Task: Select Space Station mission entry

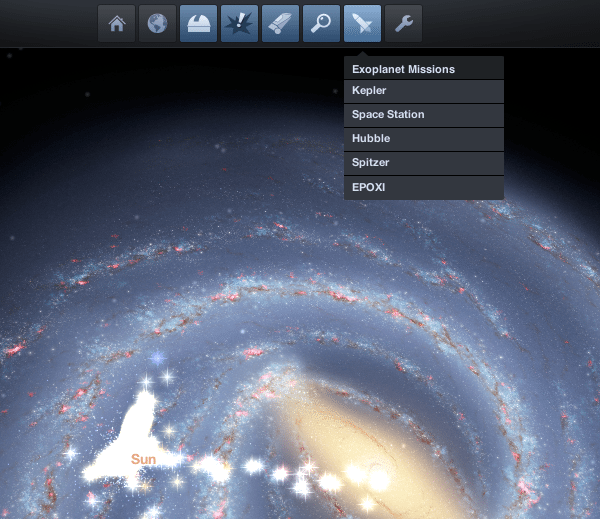Action: (424, 116)
